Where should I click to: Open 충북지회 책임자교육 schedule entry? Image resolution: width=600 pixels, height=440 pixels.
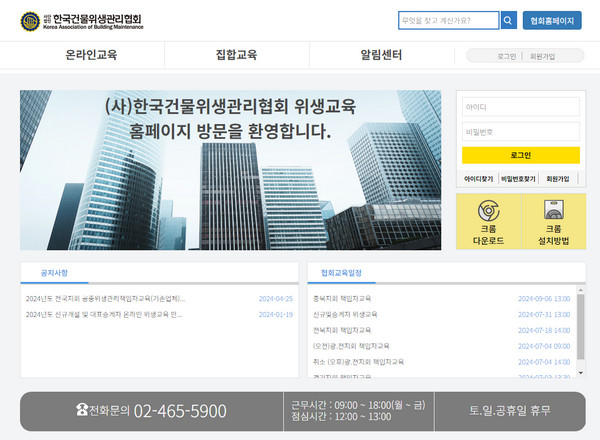coord(342,298)
